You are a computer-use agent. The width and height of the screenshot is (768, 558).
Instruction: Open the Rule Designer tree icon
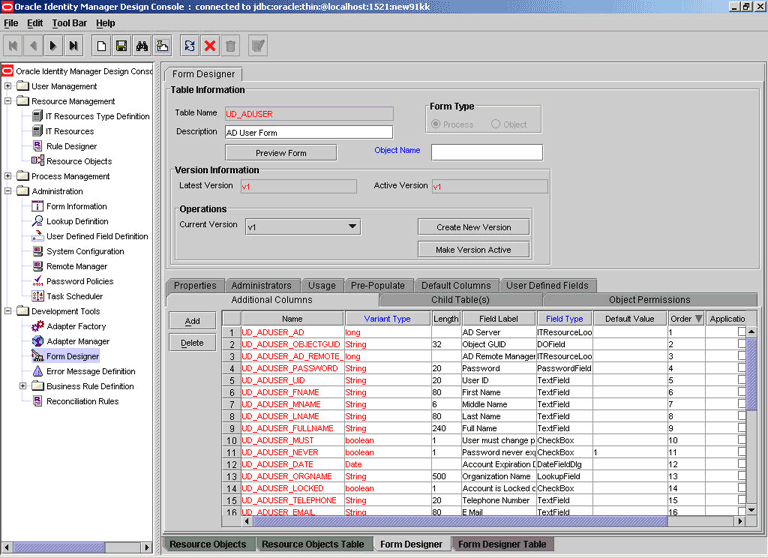click(x=37, y=146)
